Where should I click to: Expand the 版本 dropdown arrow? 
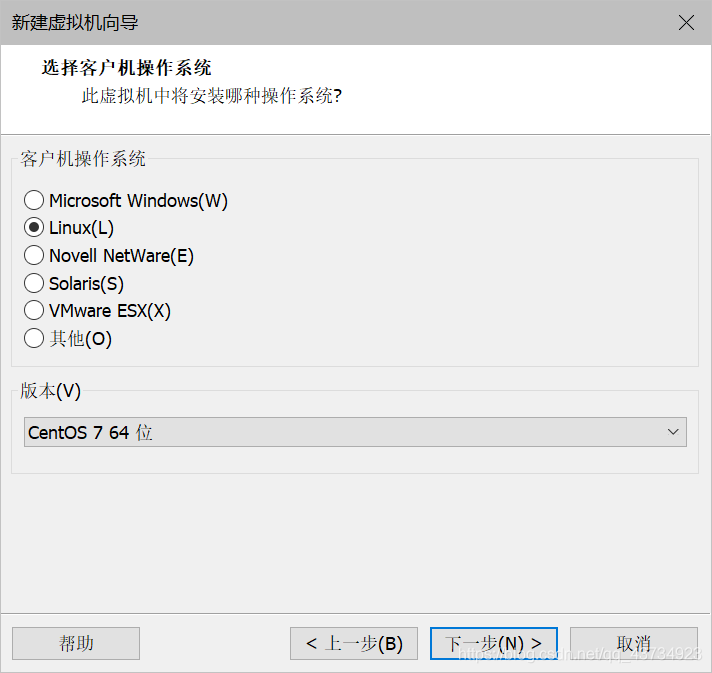pos(673,432)
